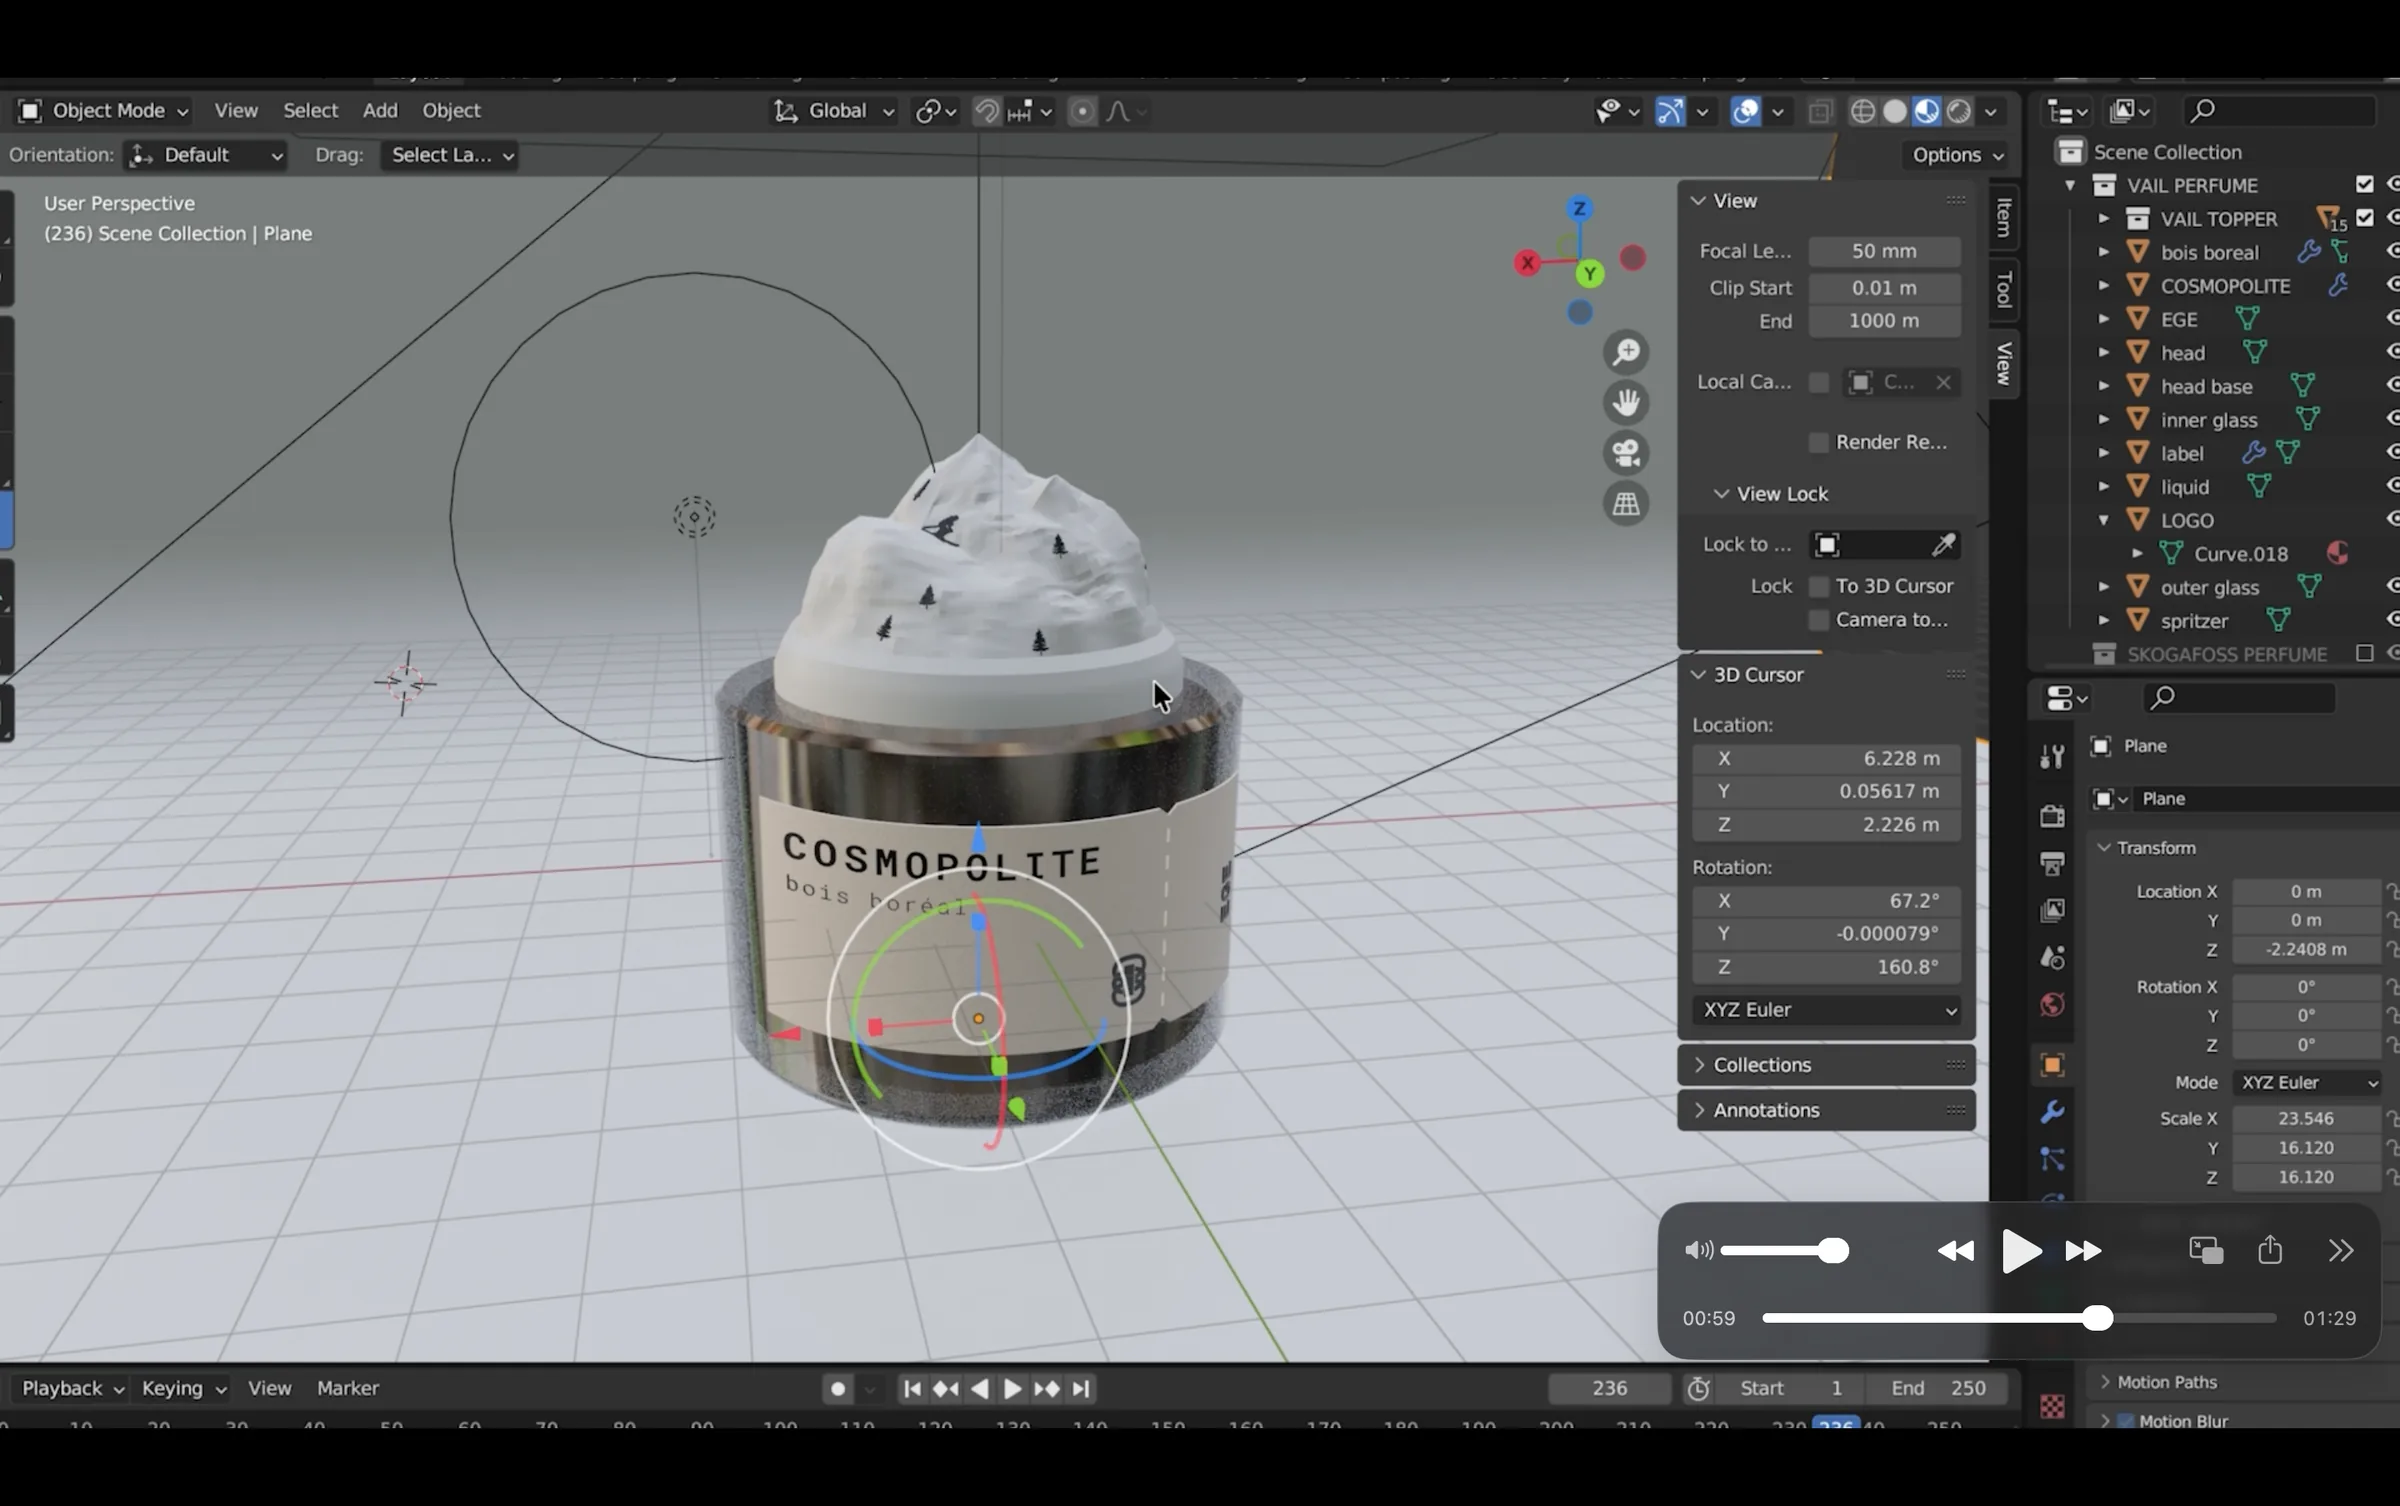This screenshot has width=2400, height=1506.
Task: Click Marker in timeline header
Action: (347, 1388)
